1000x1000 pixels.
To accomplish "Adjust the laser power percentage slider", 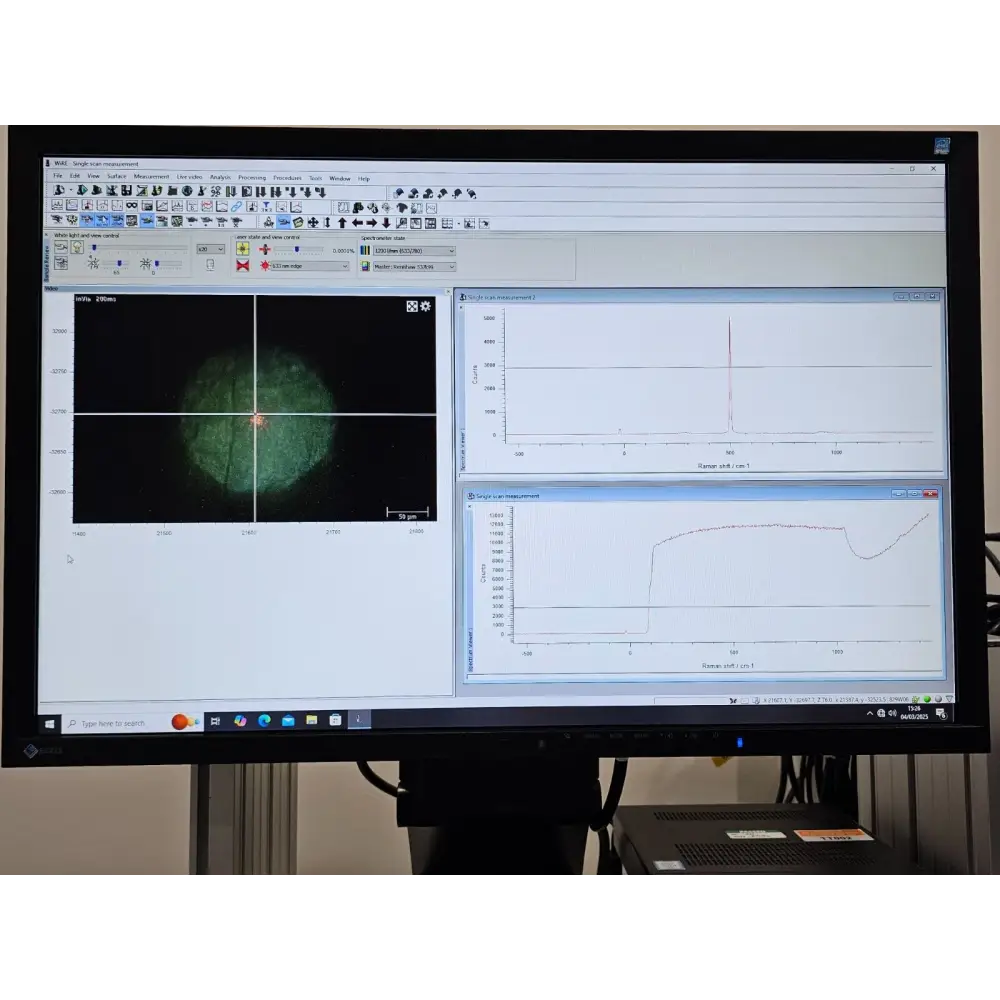I will [x=298, y=248].
